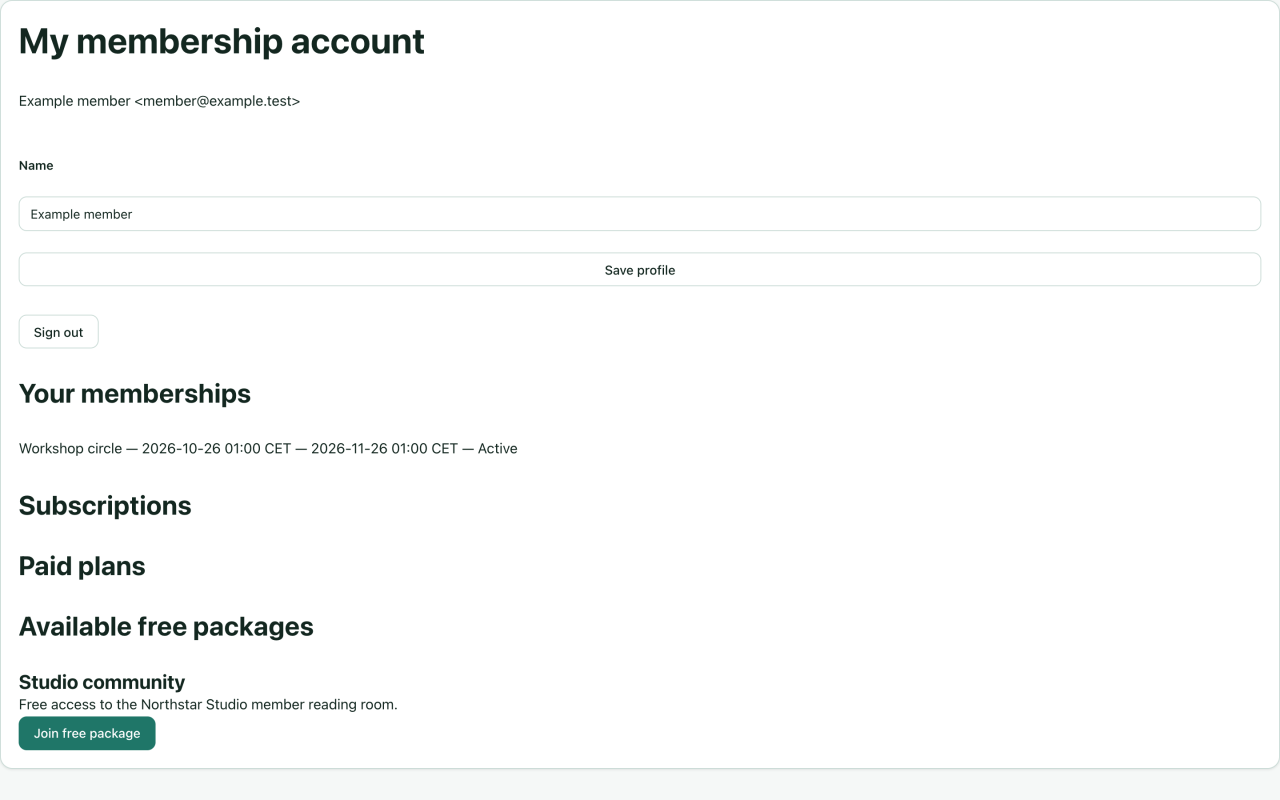This screenshot has height=800, width=1280.
Task: Select the 'Workshop circle' membership row
Action: [x=268, y=448]
